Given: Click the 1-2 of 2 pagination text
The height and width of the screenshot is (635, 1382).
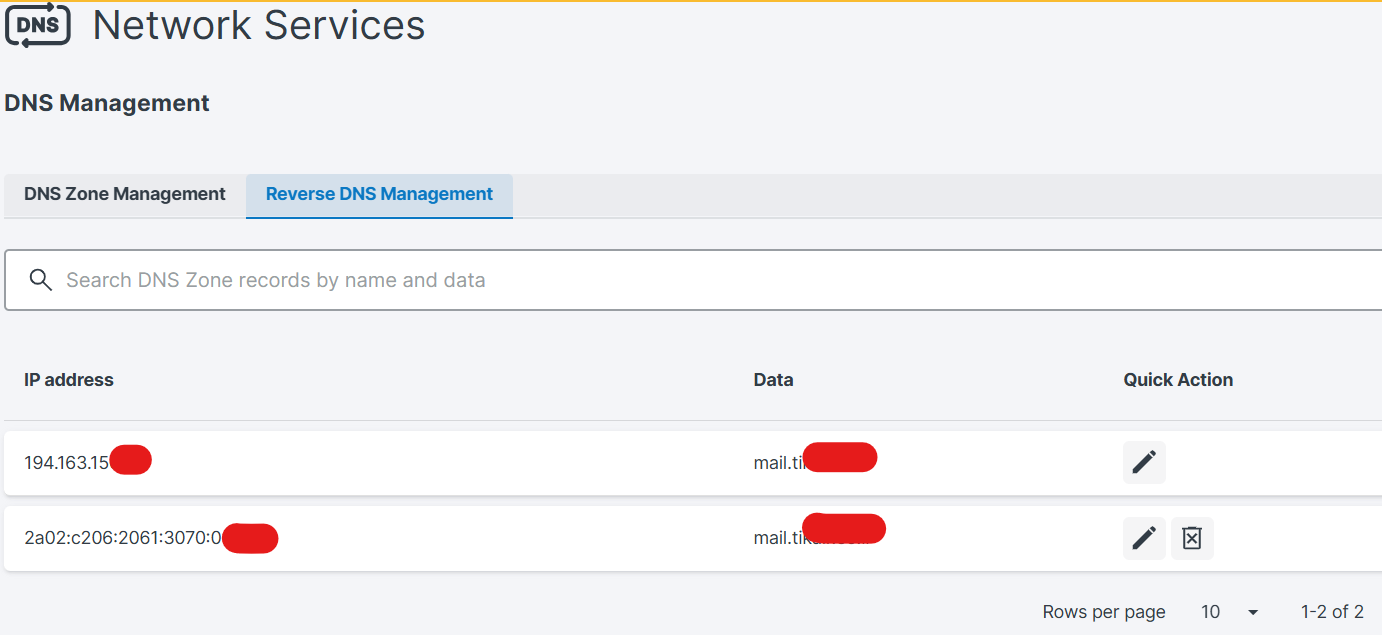Looking at the screenshot, I should point(1332,612).
